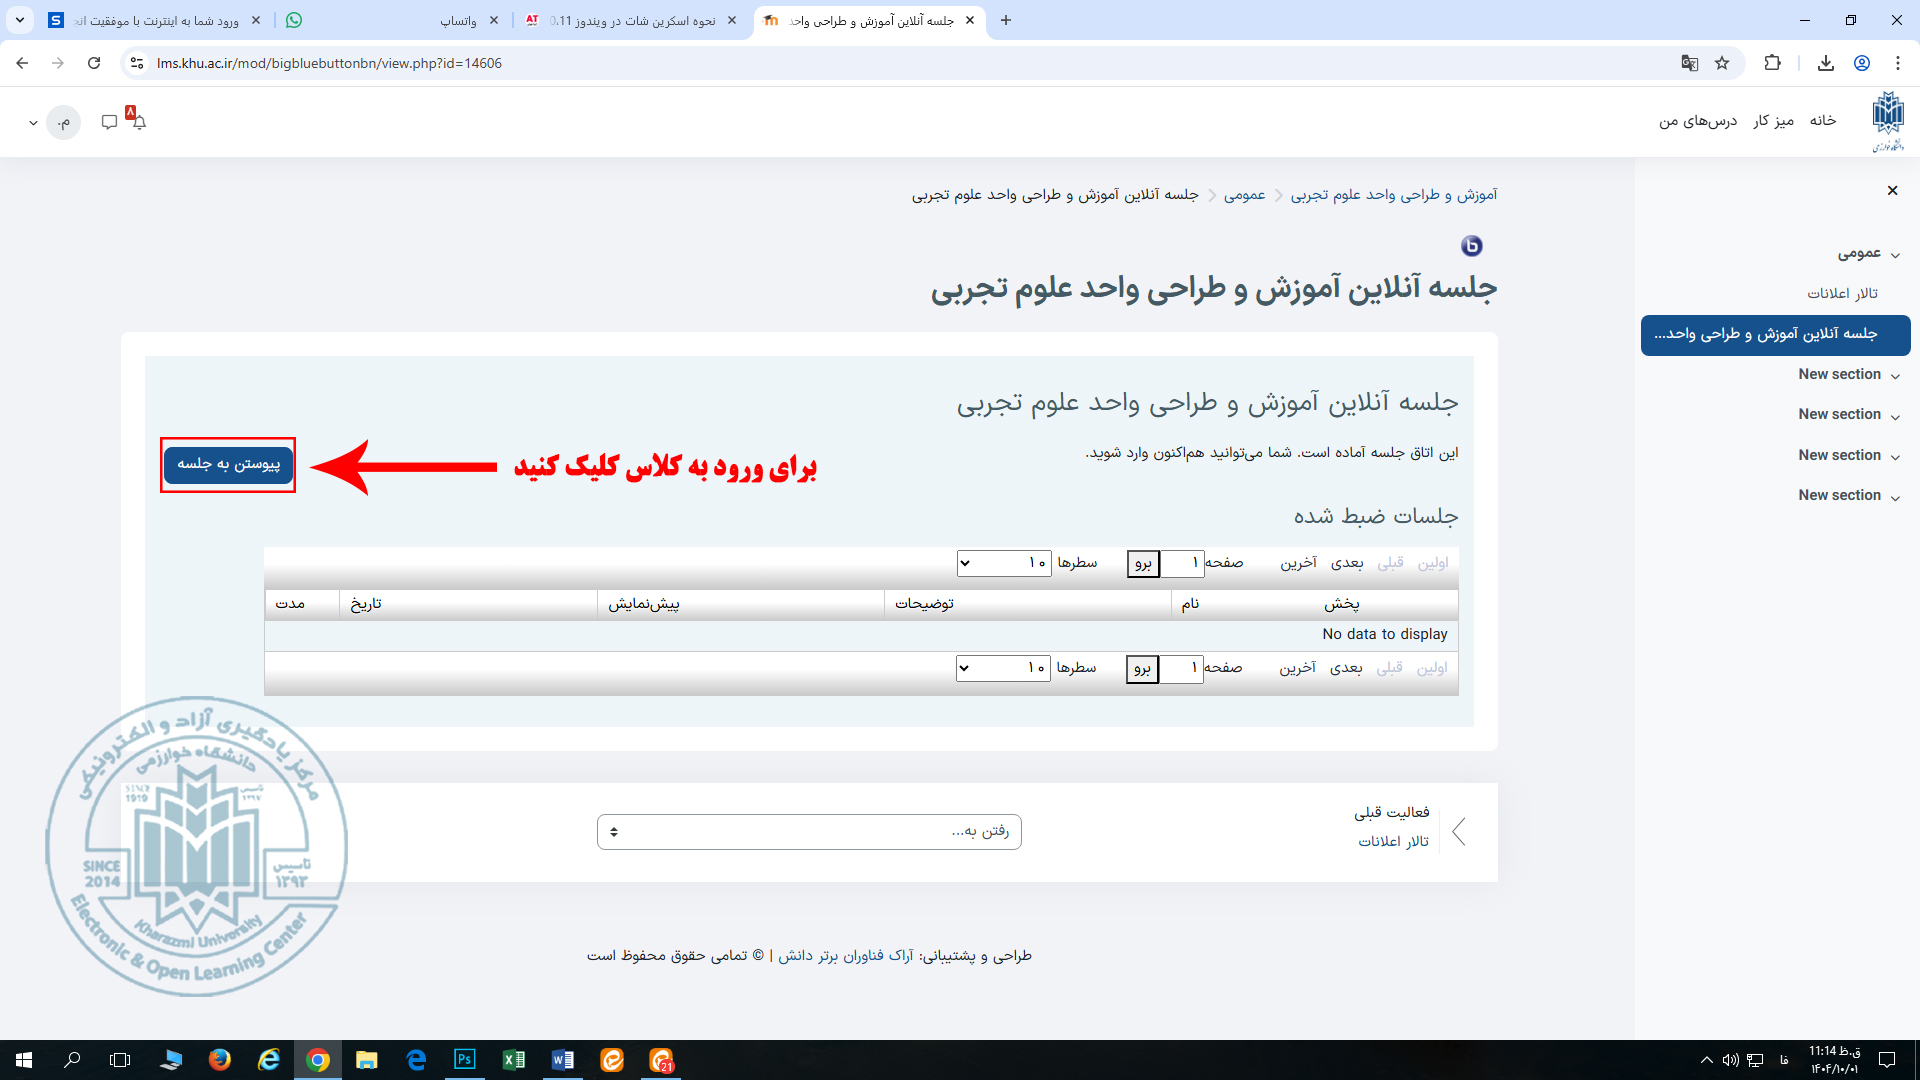Screen dimensions: 1920x1080
Task: Click the top page number input field
Action: pyautogui.click(x=1181, y=563)
